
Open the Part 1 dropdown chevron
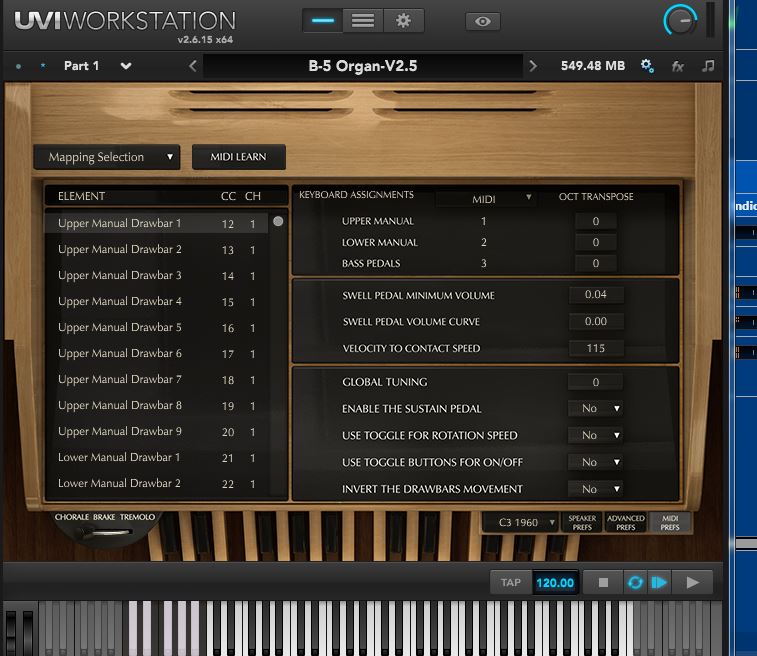pyautogui.click(x=126, y=66)
